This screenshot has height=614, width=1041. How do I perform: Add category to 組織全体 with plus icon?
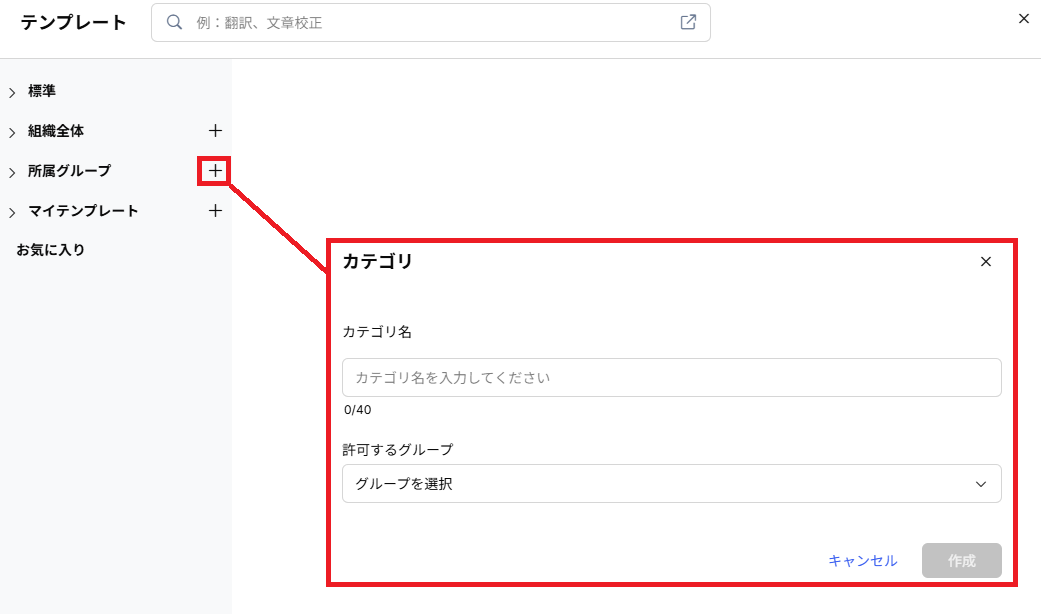tap(215, 131)
